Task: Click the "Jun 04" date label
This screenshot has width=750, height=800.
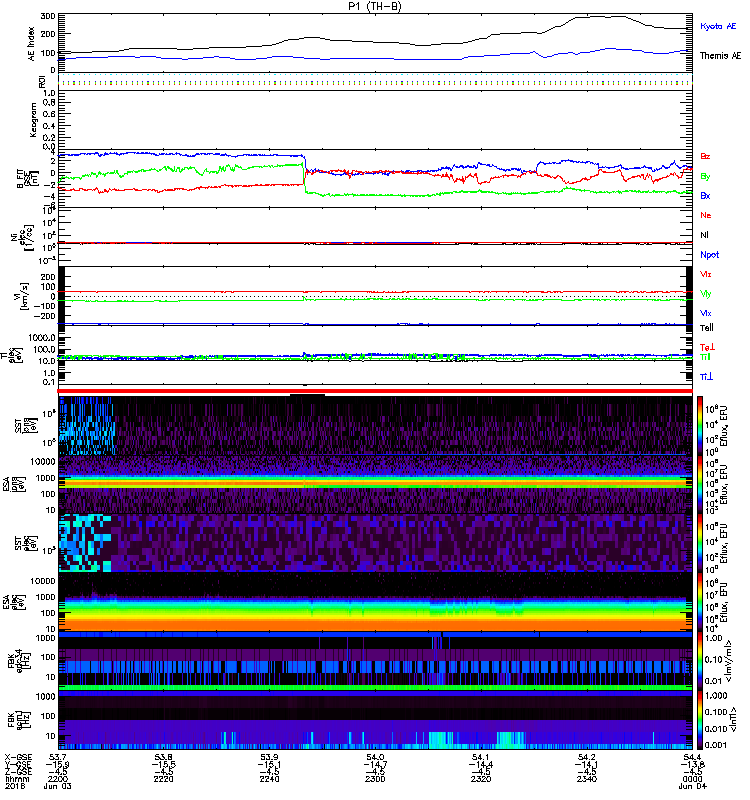Action: pos(692,786)
